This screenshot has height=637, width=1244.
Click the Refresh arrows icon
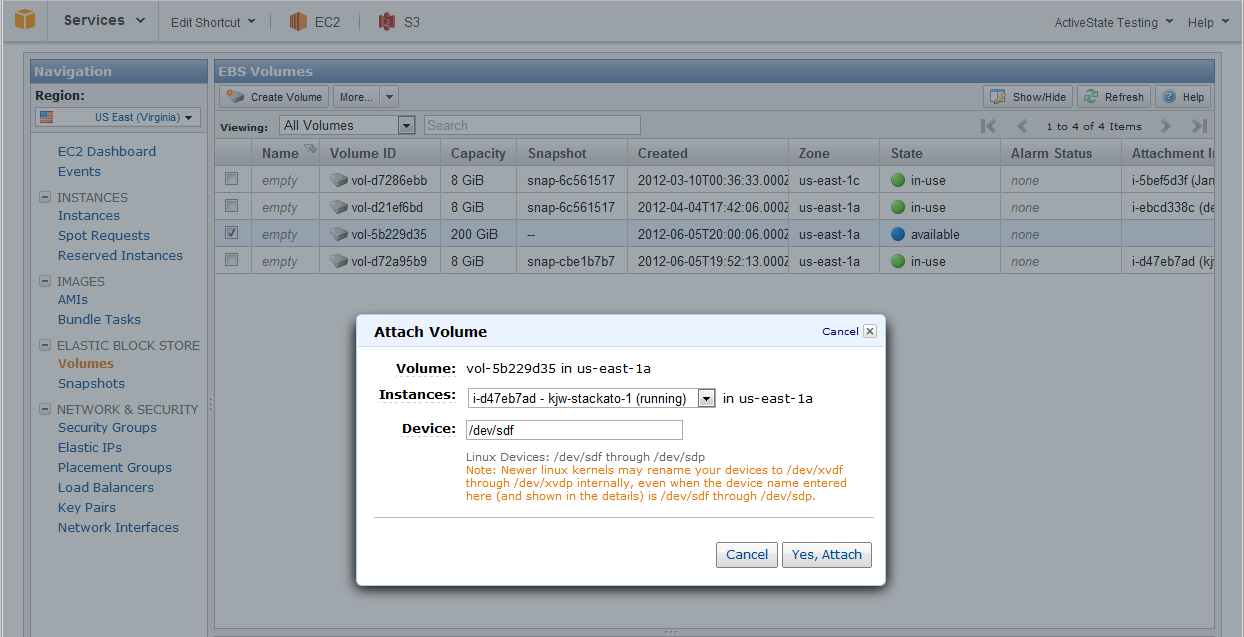[1091, 97]
